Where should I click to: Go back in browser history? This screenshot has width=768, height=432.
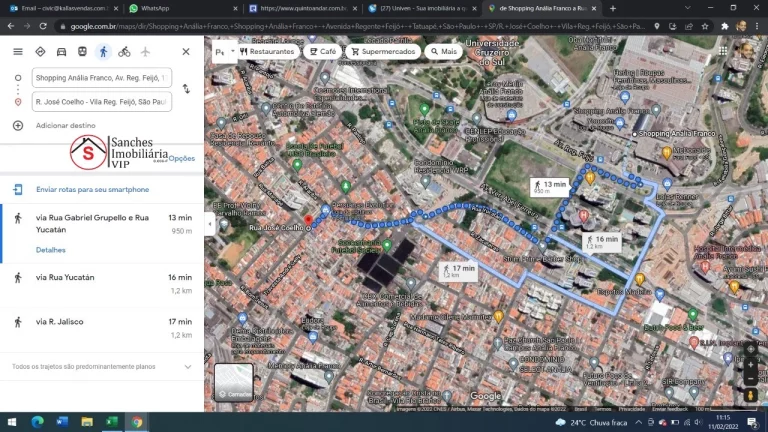[11, 26]
